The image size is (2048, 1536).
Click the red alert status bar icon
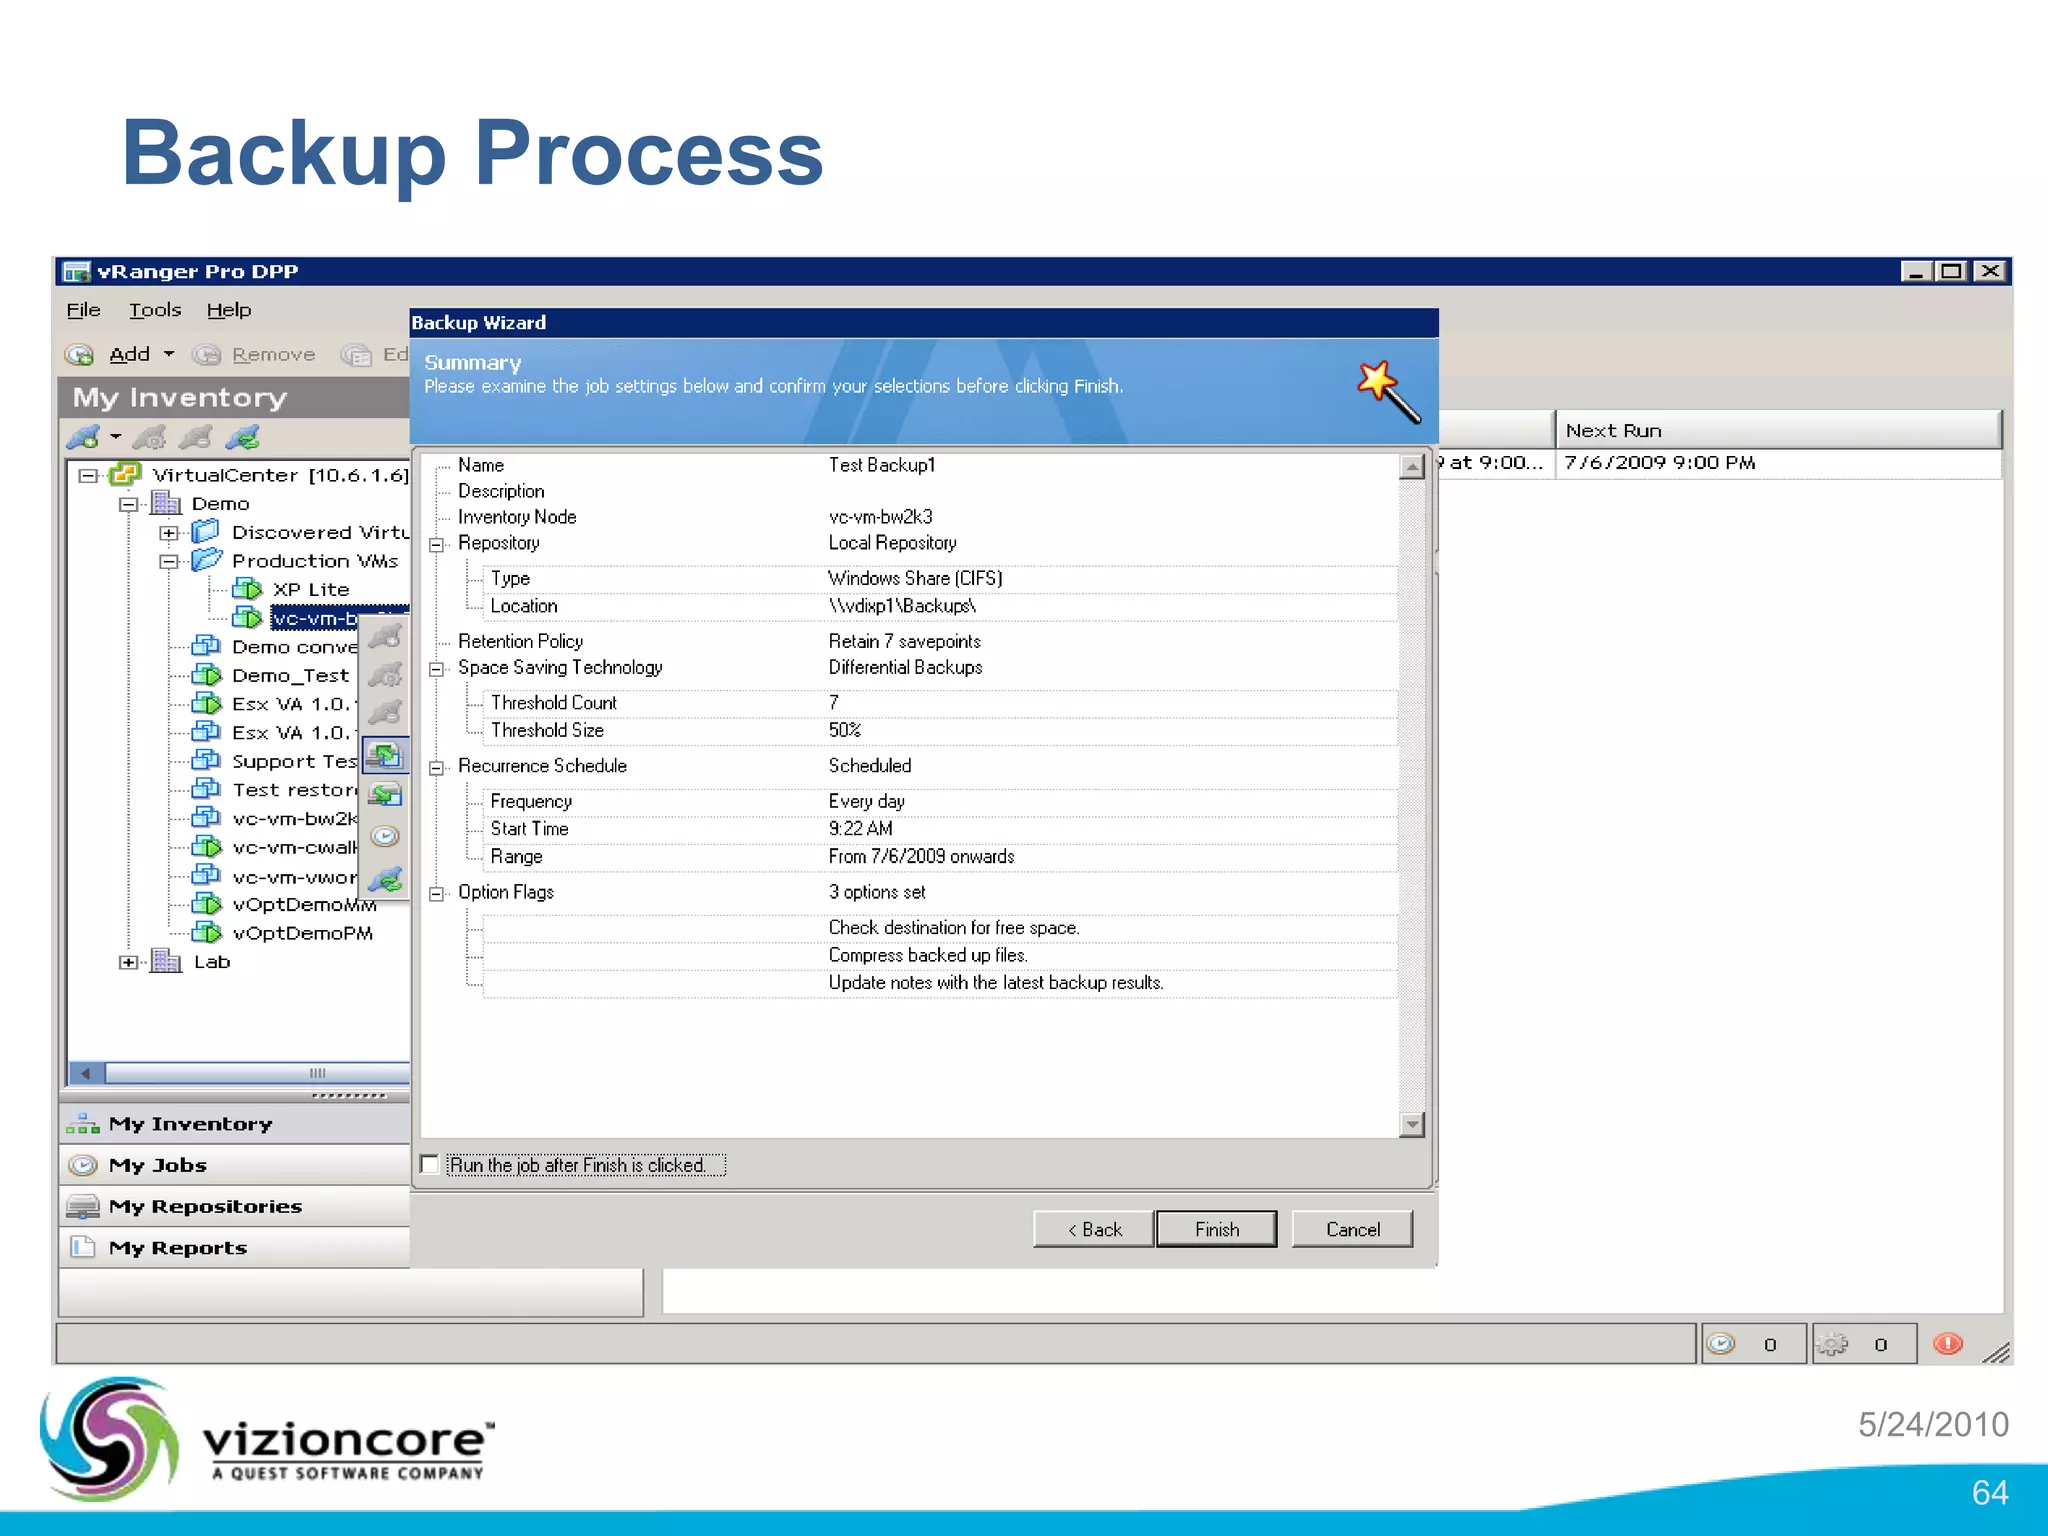tap(1947, 1344)
